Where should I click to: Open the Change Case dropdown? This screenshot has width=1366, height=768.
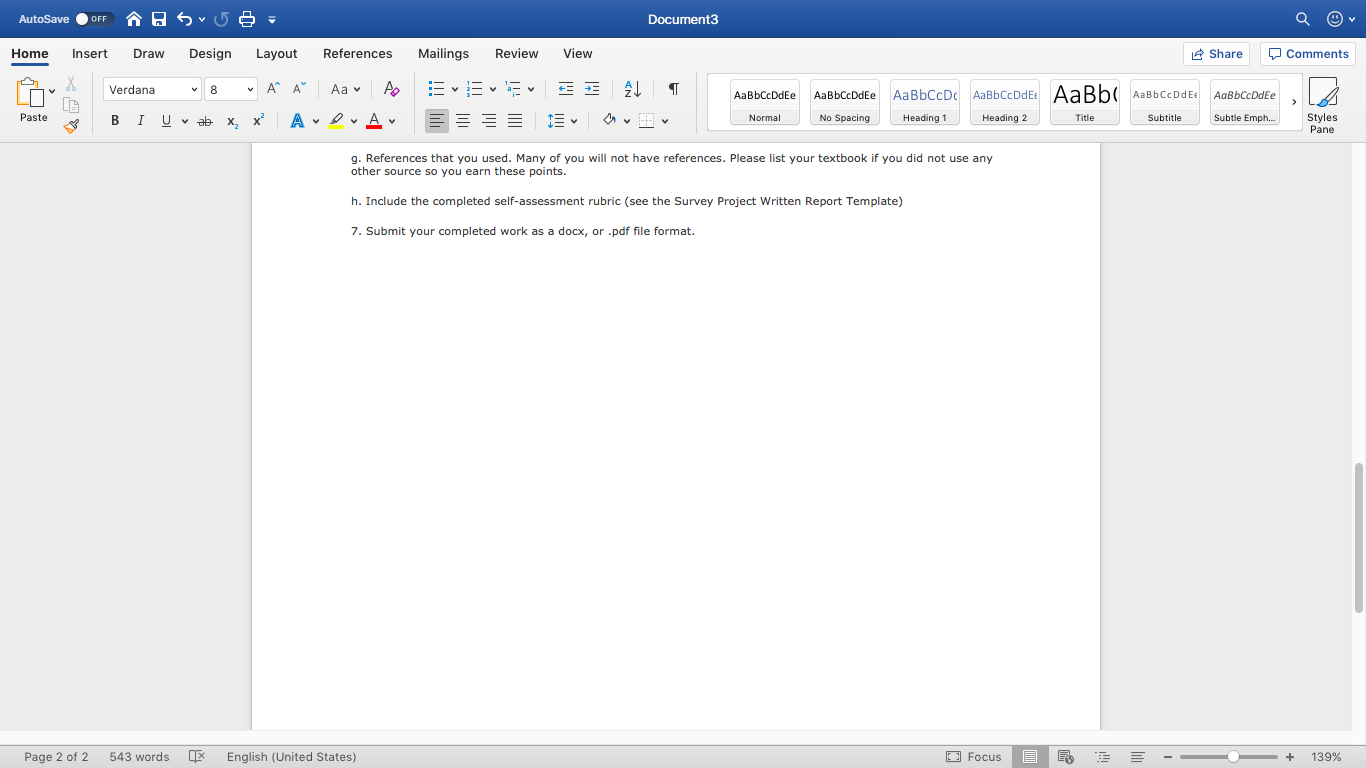point(345,89)
